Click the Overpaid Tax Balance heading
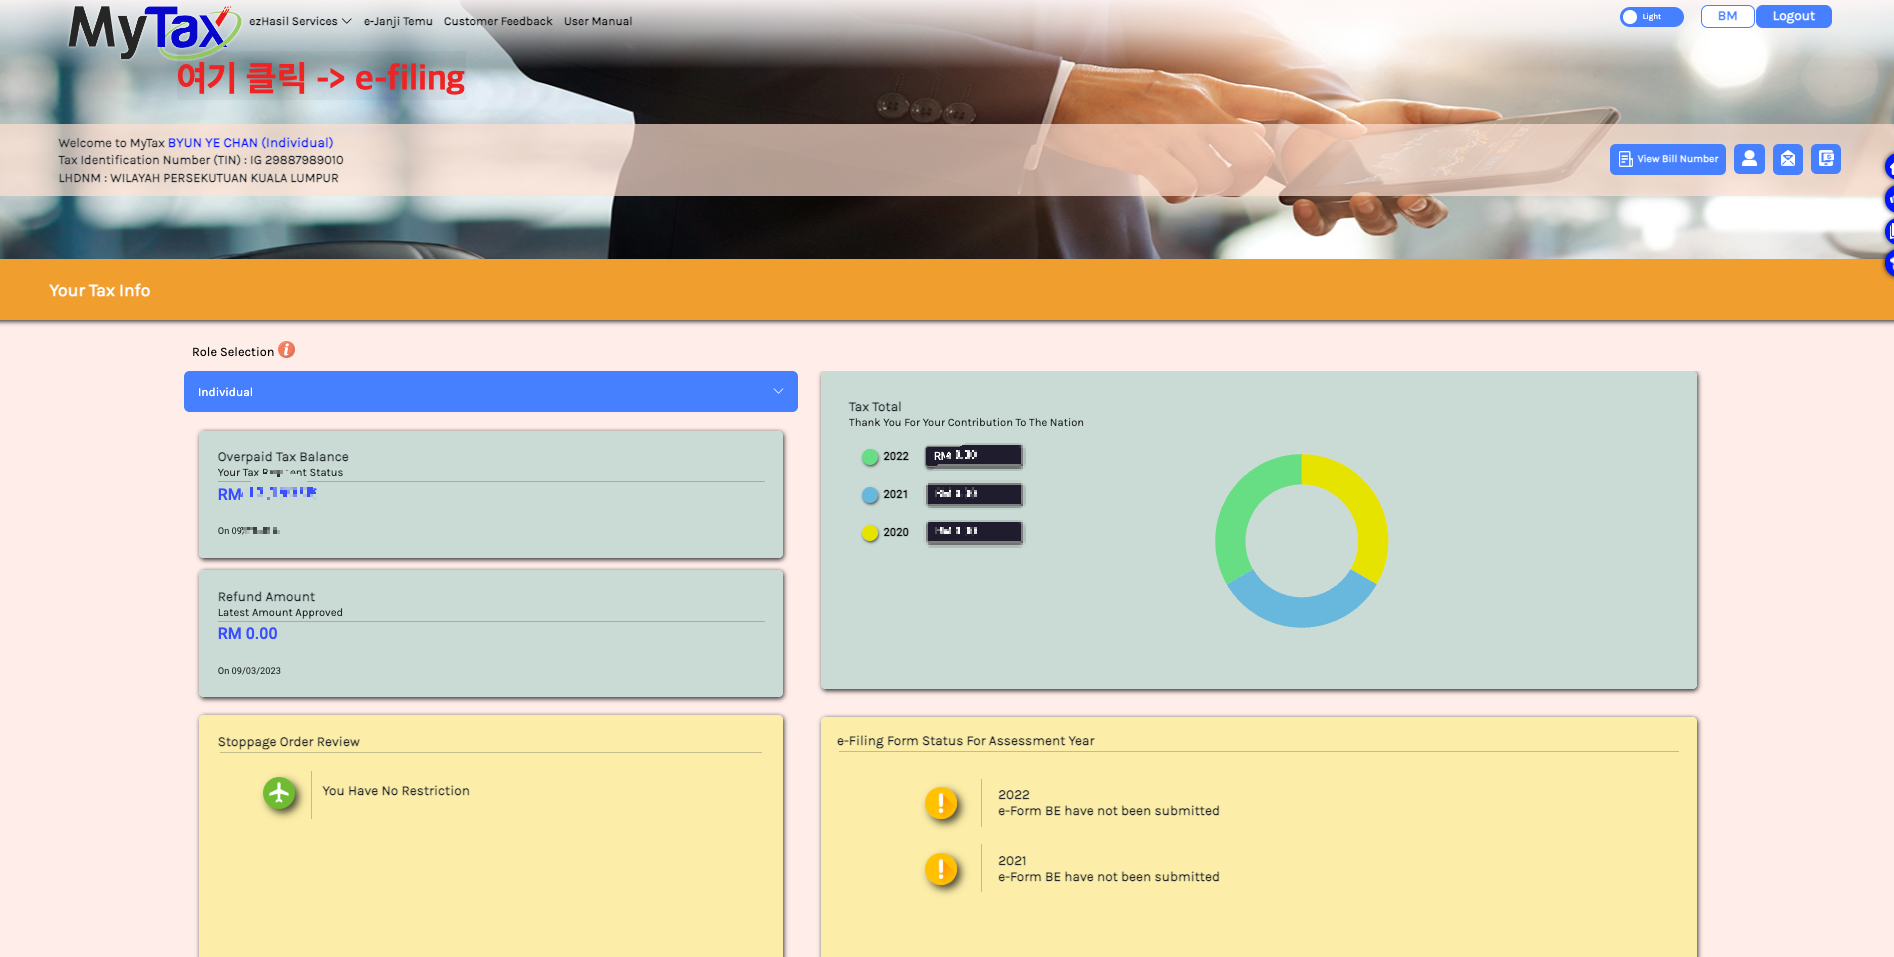Screen dimensions: 1894x957 (x=283, y=457)
